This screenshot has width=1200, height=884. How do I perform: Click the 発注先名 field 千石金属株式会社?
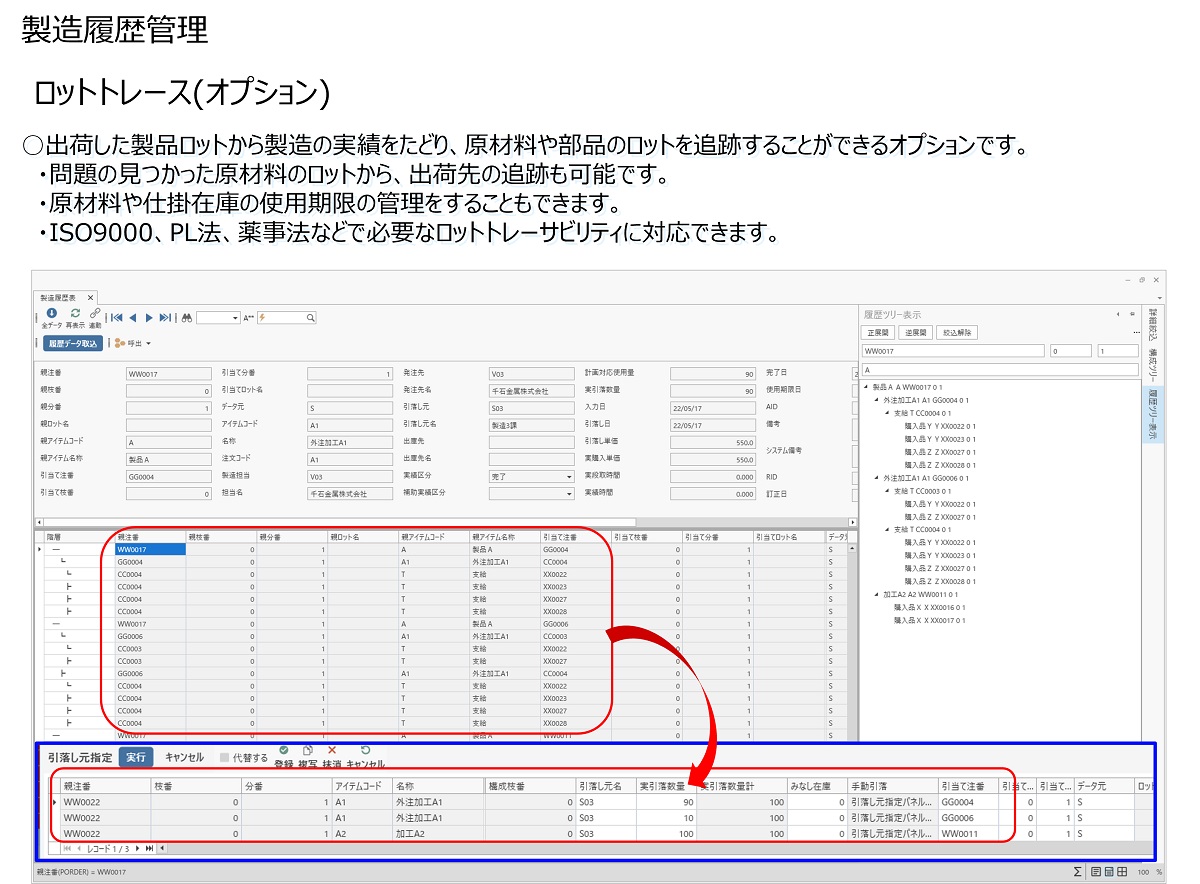pyautogui.click(x=533, y=391)
